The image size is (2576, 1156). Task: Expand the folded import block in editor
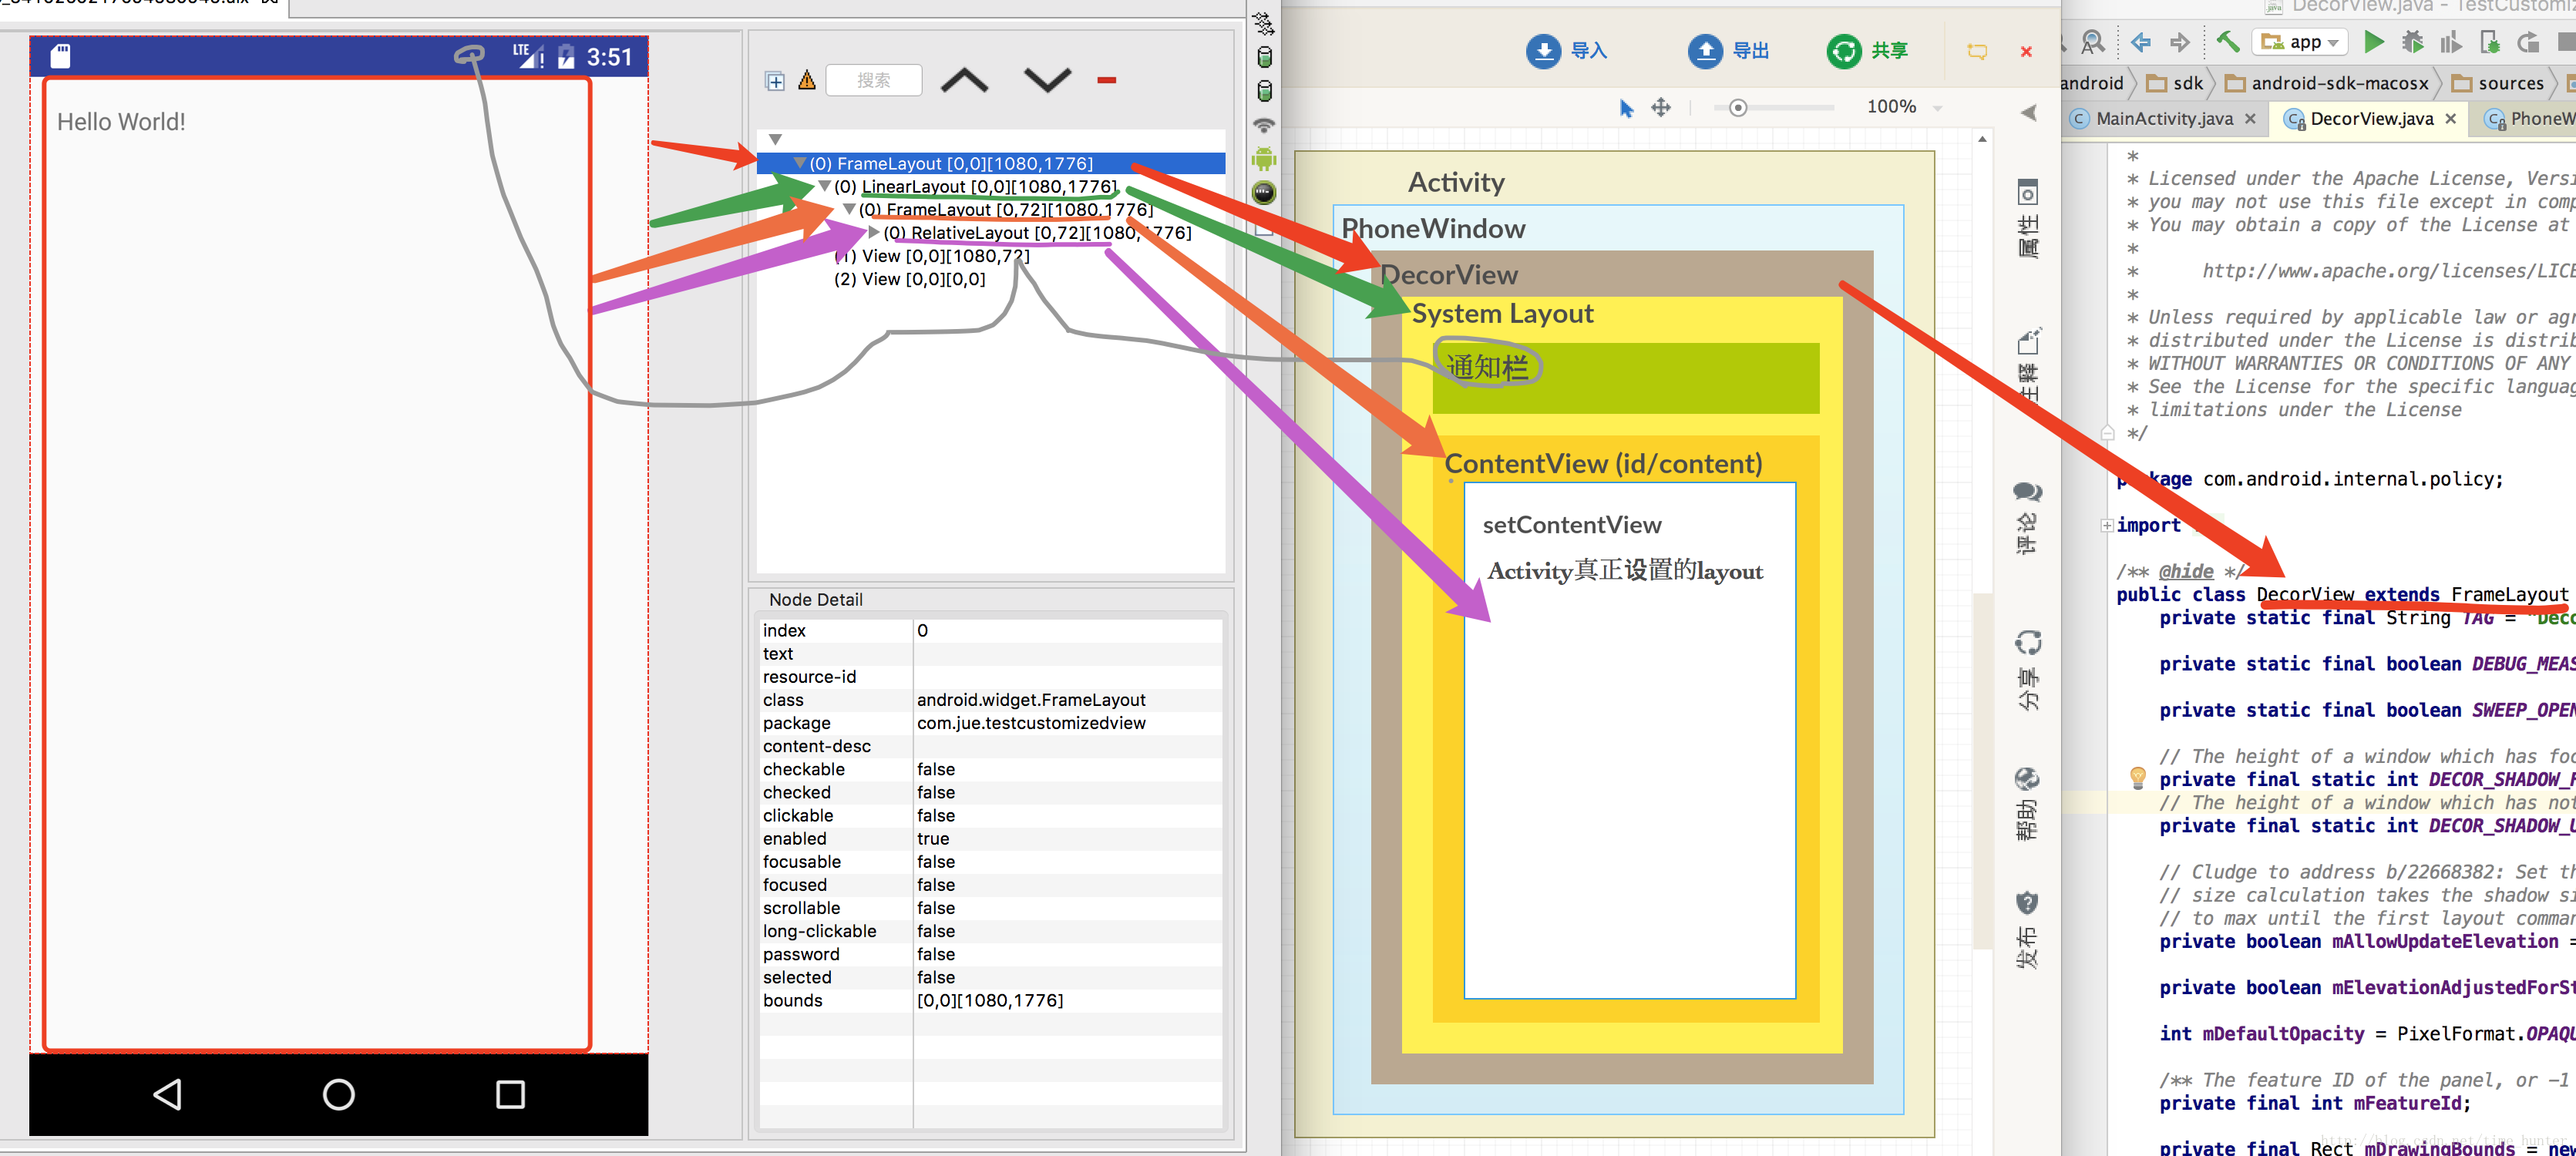coord(2107,526)
